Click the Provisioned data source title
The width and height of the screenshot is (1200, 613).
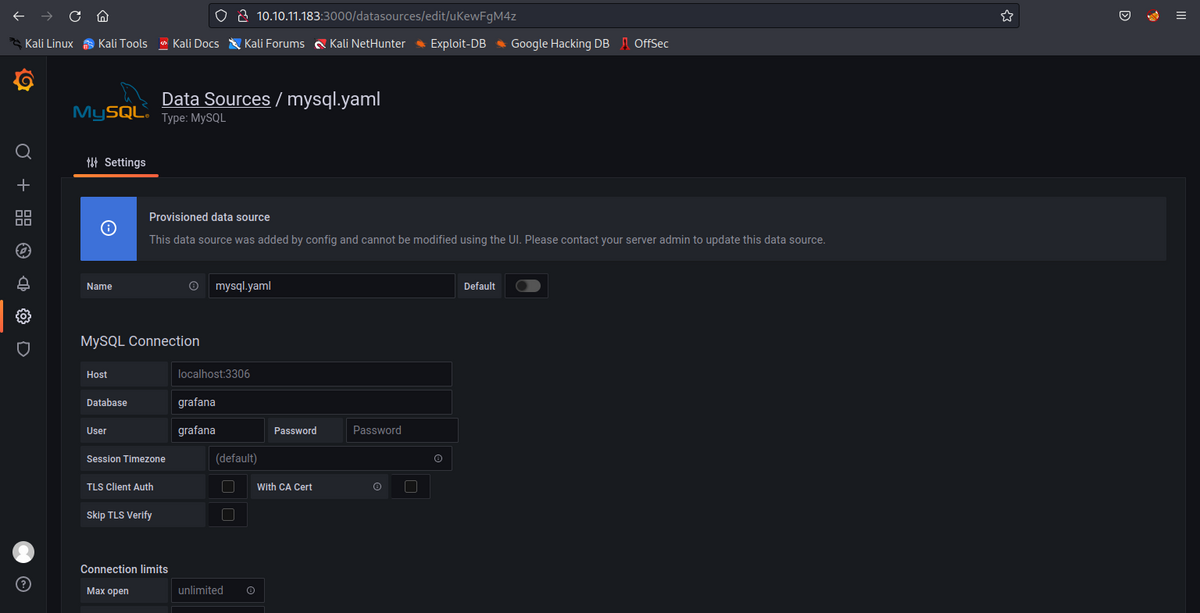tap(210, 217)
